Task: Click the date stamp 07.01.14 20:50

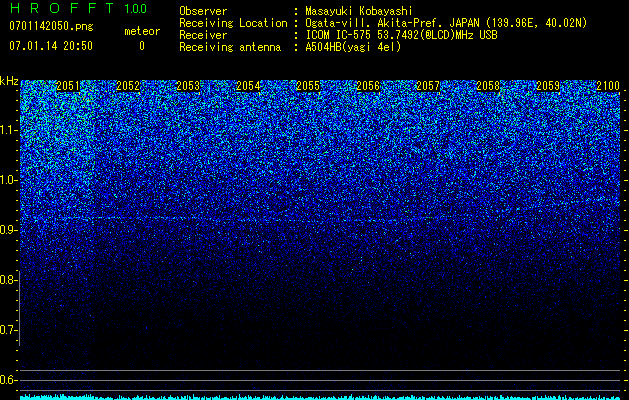Action: click(x=51, y=46)
